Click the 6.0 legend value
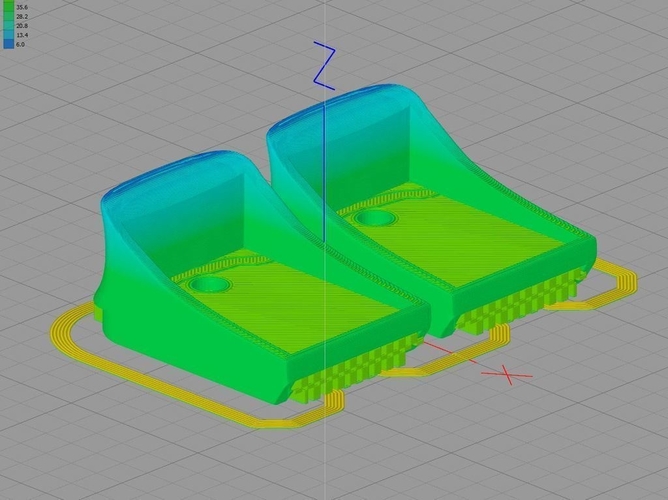 point(20,44)
